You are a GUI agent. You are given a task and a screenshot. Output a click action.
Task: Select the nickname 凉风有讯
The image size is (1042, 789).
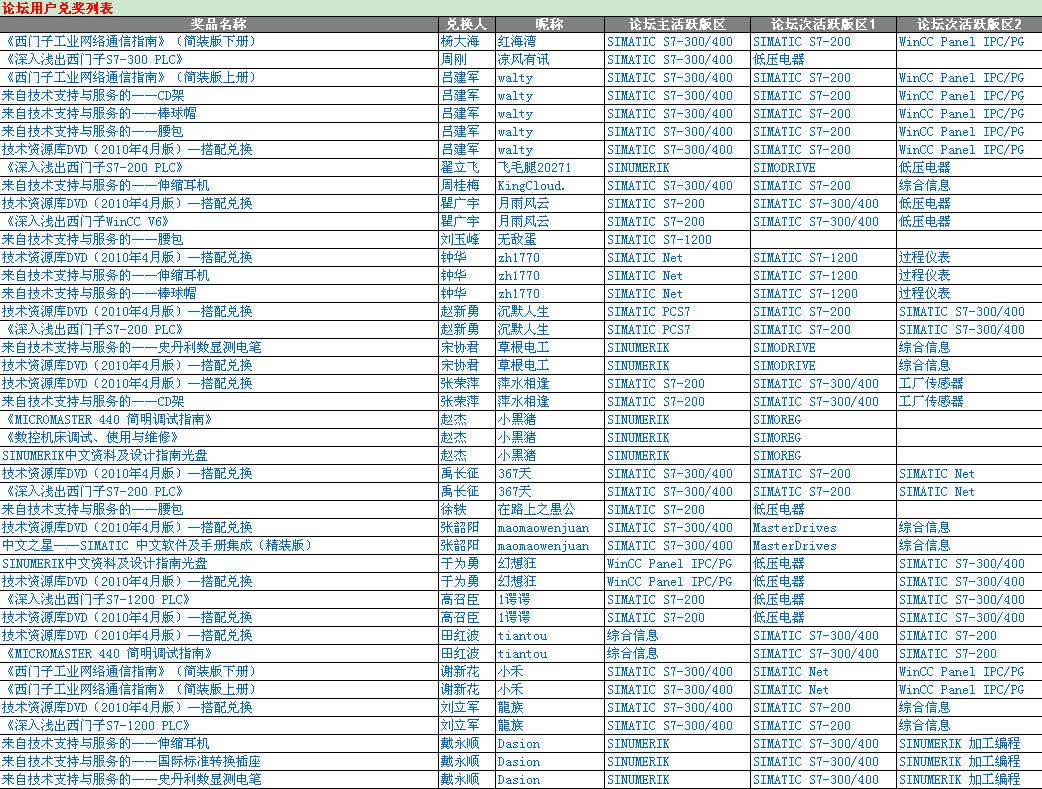(524, 59)
